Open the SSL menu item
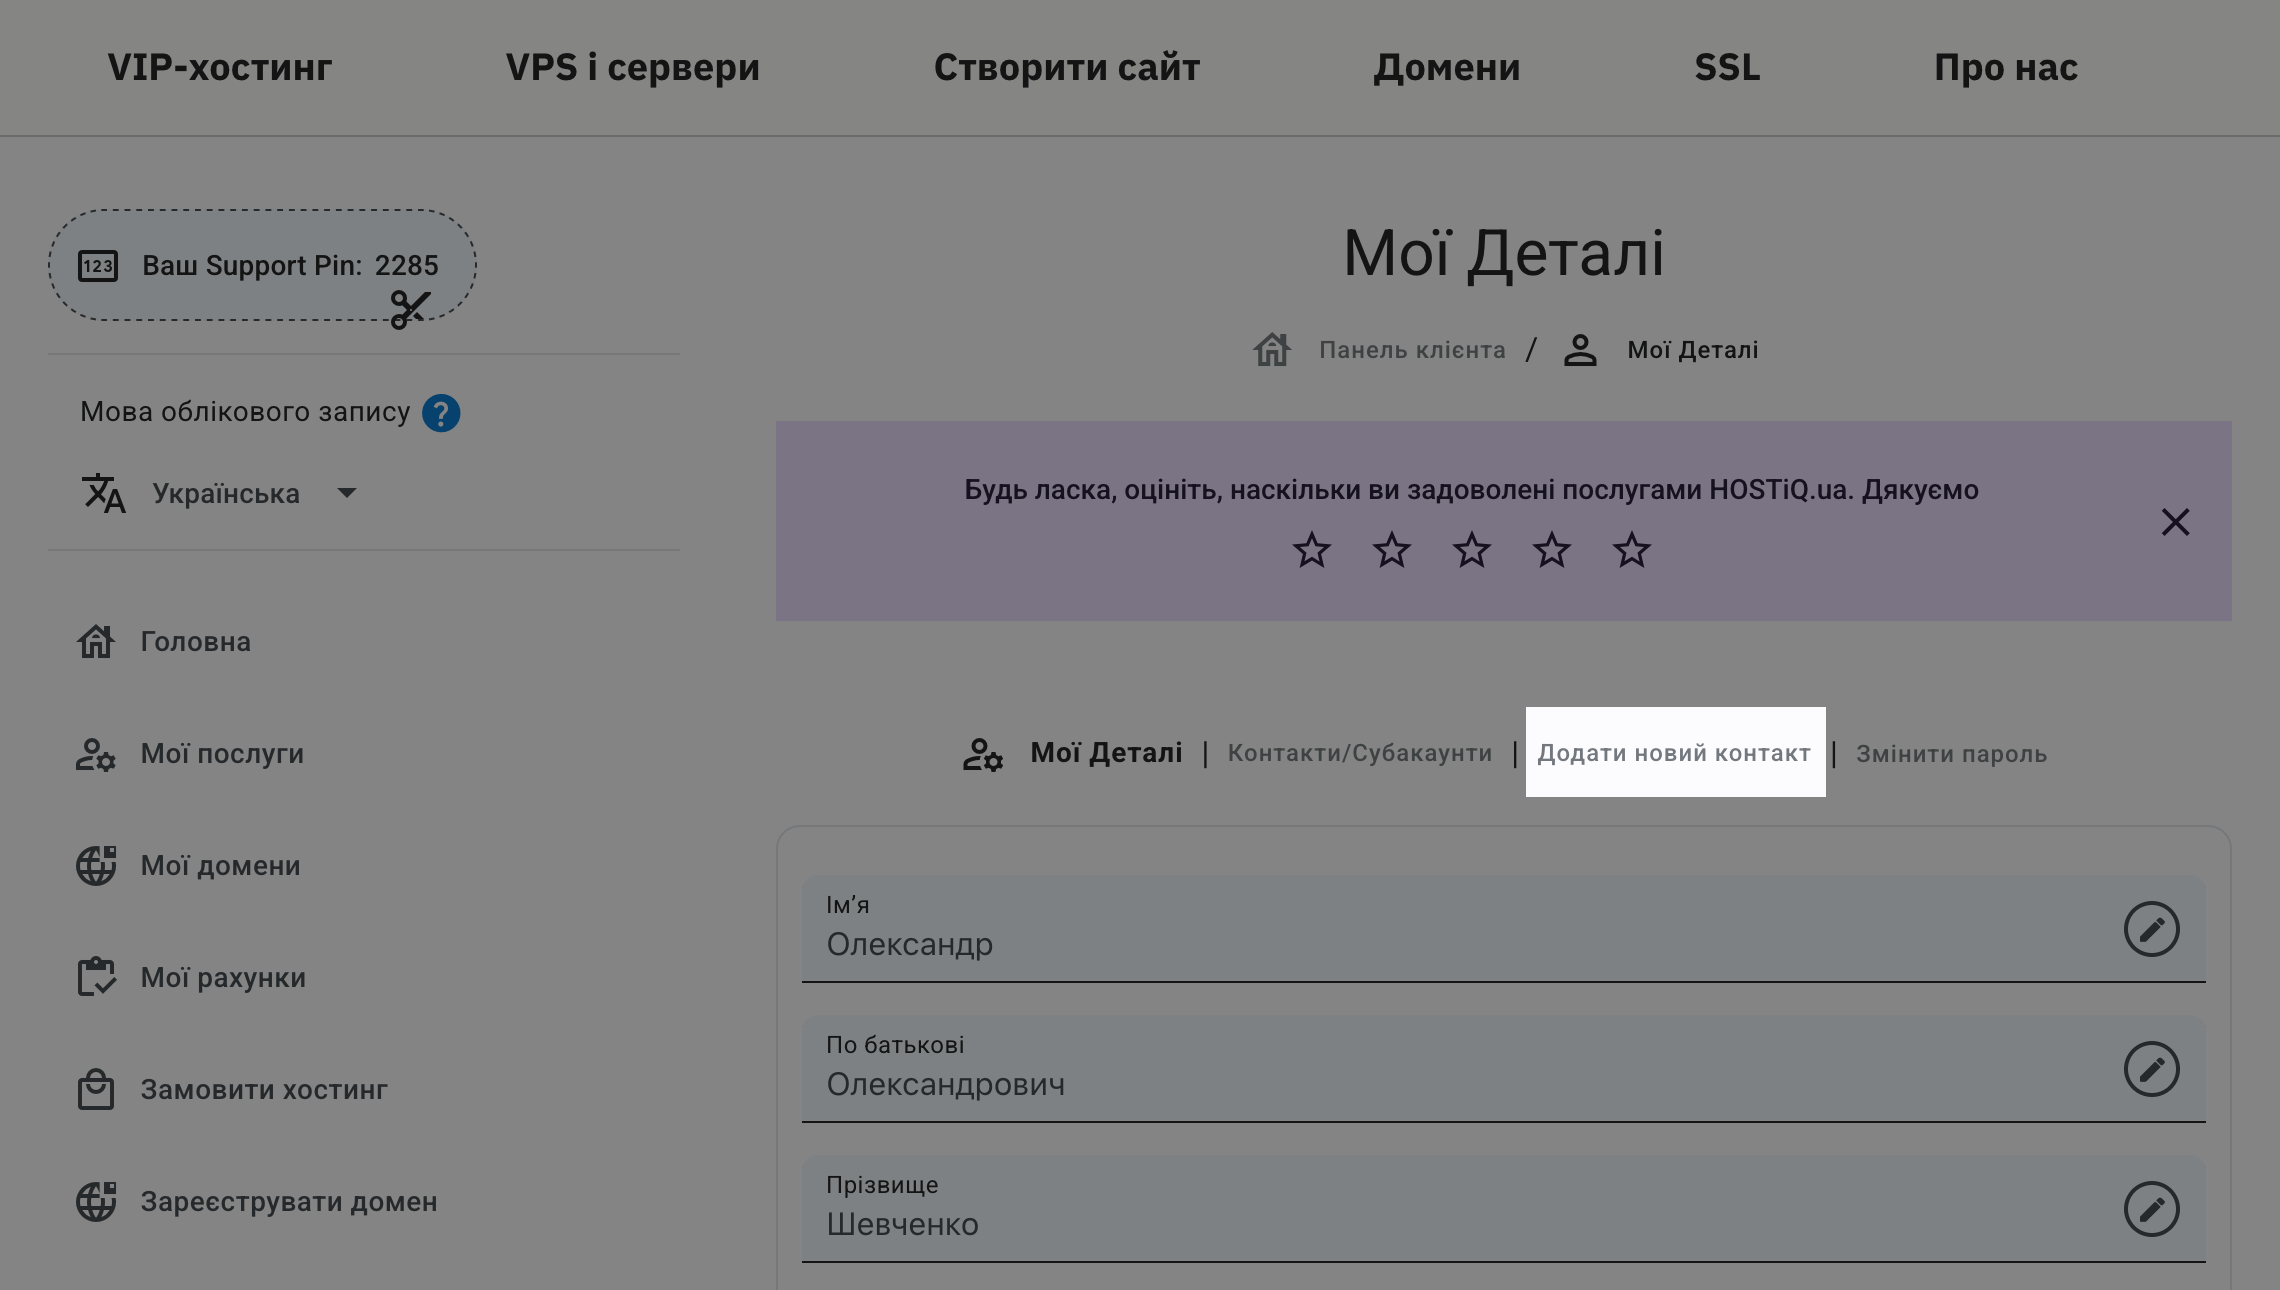The image size is (2280, 1290). [x=1726, y=67]
